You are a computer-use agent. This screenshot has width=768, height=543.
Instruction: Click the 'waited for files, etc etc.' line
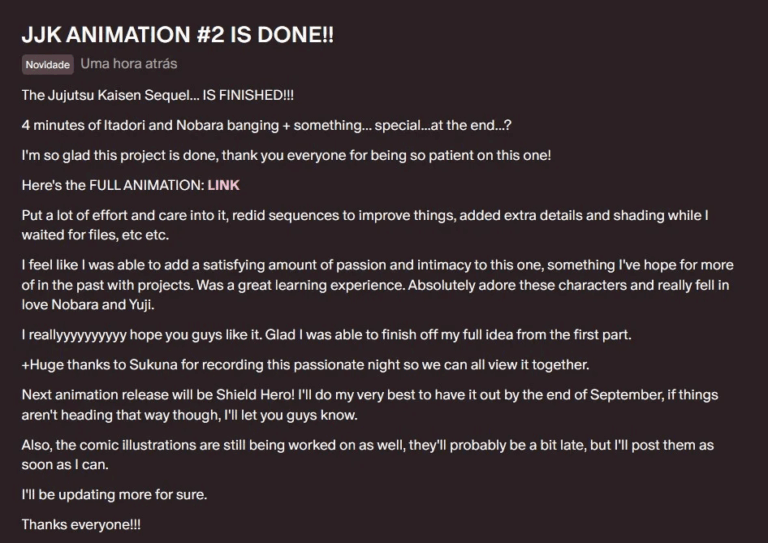[95, 235]
